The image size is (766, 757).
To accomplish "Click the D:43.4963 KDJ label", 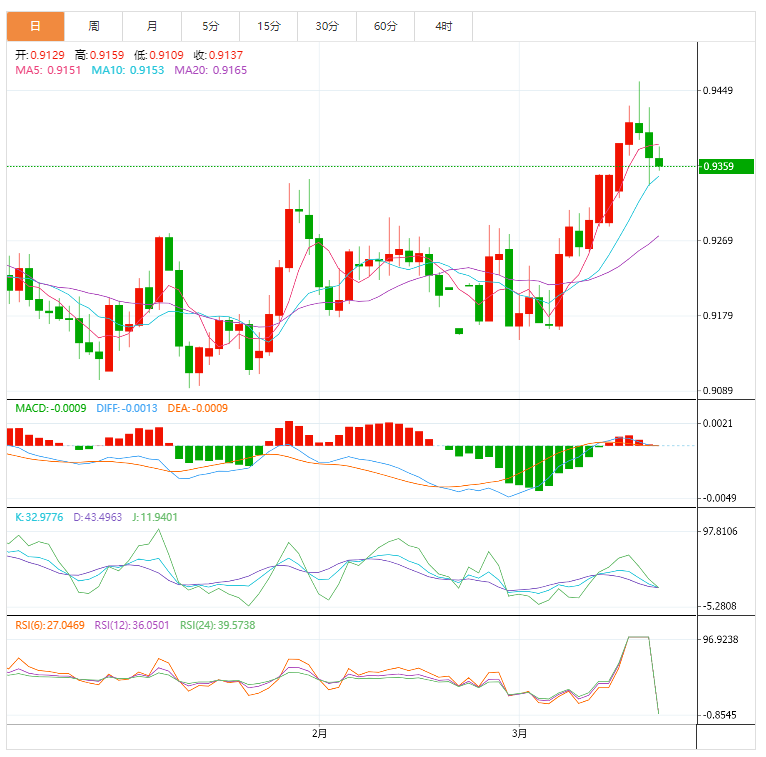I will click(98, 517).
